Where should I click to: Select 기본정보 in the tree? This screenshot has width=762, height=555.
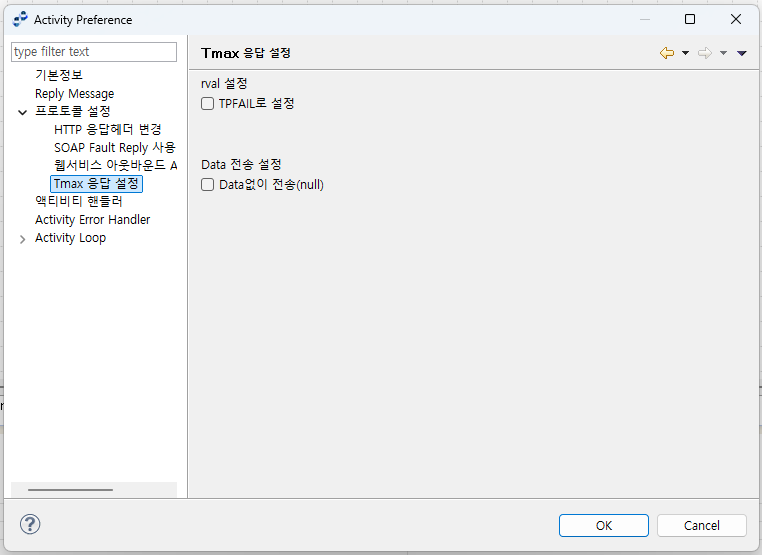(59, 75)
